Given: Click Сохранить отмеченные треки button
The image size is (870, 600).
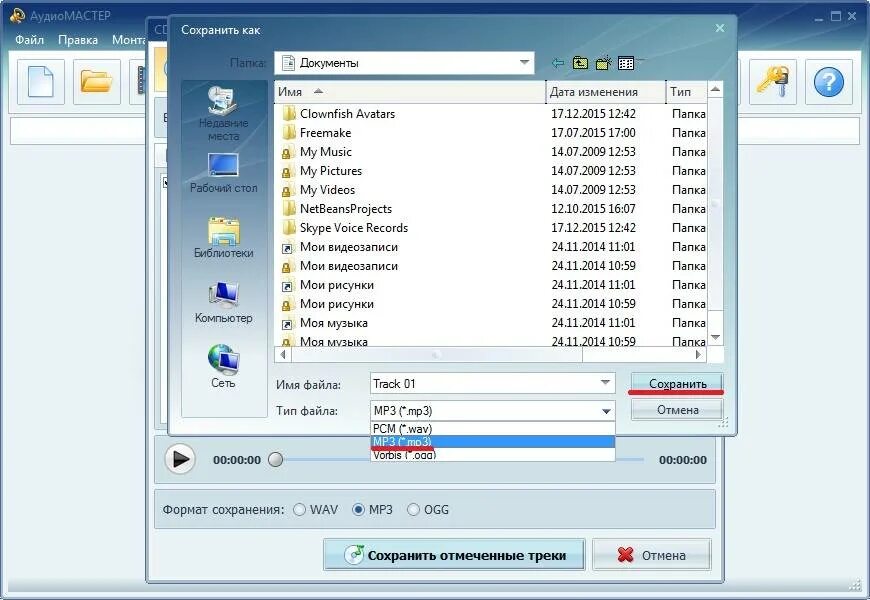Looking at the screenshot, I should pos(454,555).
